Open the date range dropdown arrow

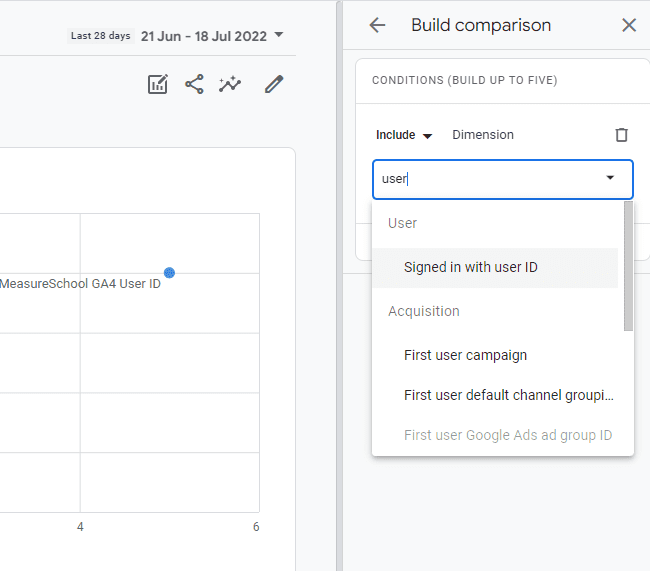(x=279, y=34)
